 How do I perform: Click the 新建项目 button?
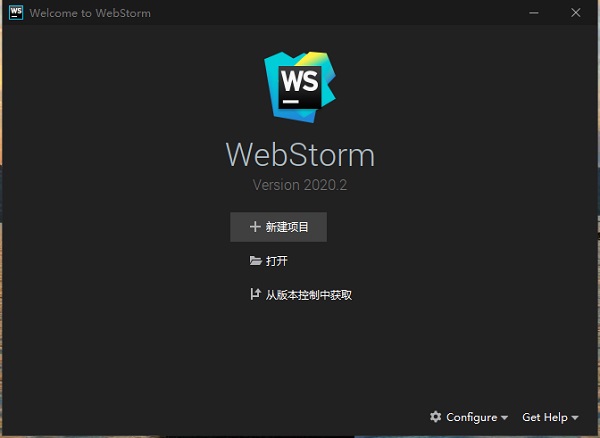[x=278, y=227]
